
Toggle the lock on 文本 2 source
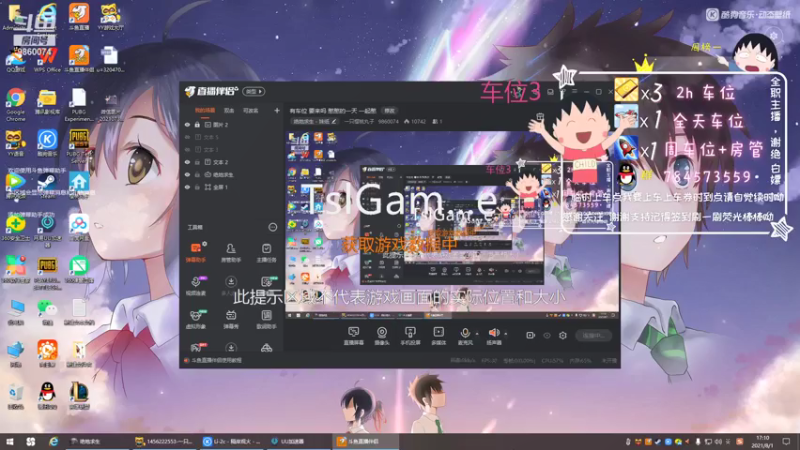click(x=197, y=162)
